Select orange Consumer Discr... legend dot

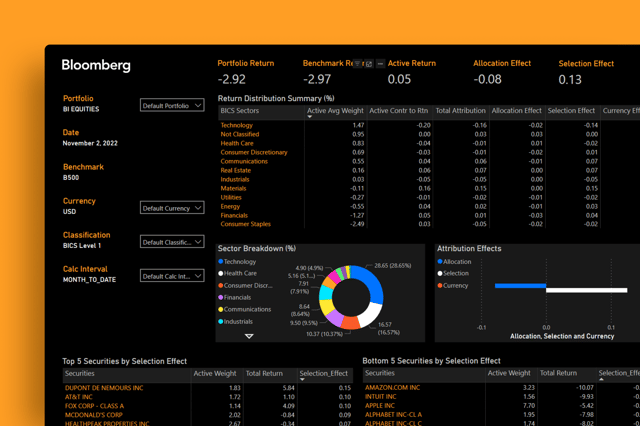click(x=221, y=286)
